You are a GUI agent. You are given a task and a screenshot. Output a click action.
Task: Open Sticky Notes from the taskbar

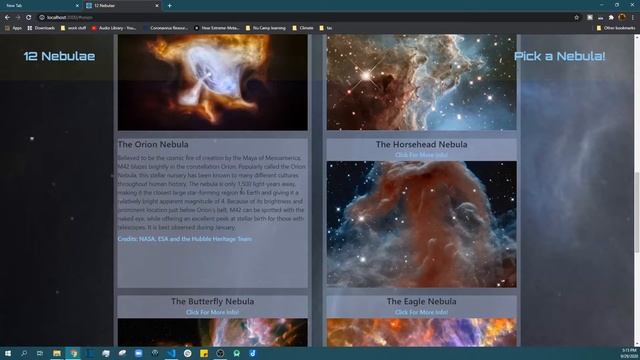204,353
